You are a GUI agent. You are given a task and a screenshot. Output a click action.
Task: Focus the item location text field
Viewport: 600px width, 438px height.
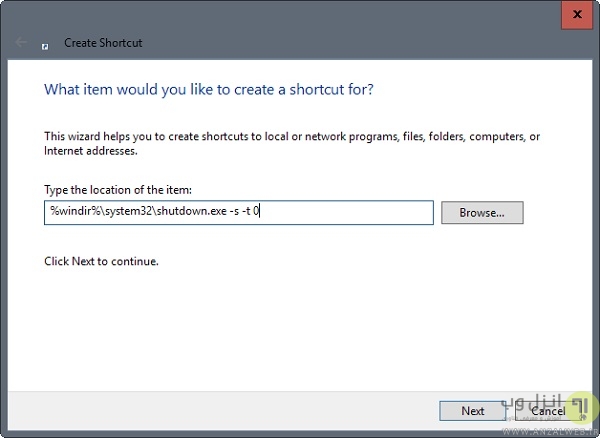(350, 213)
